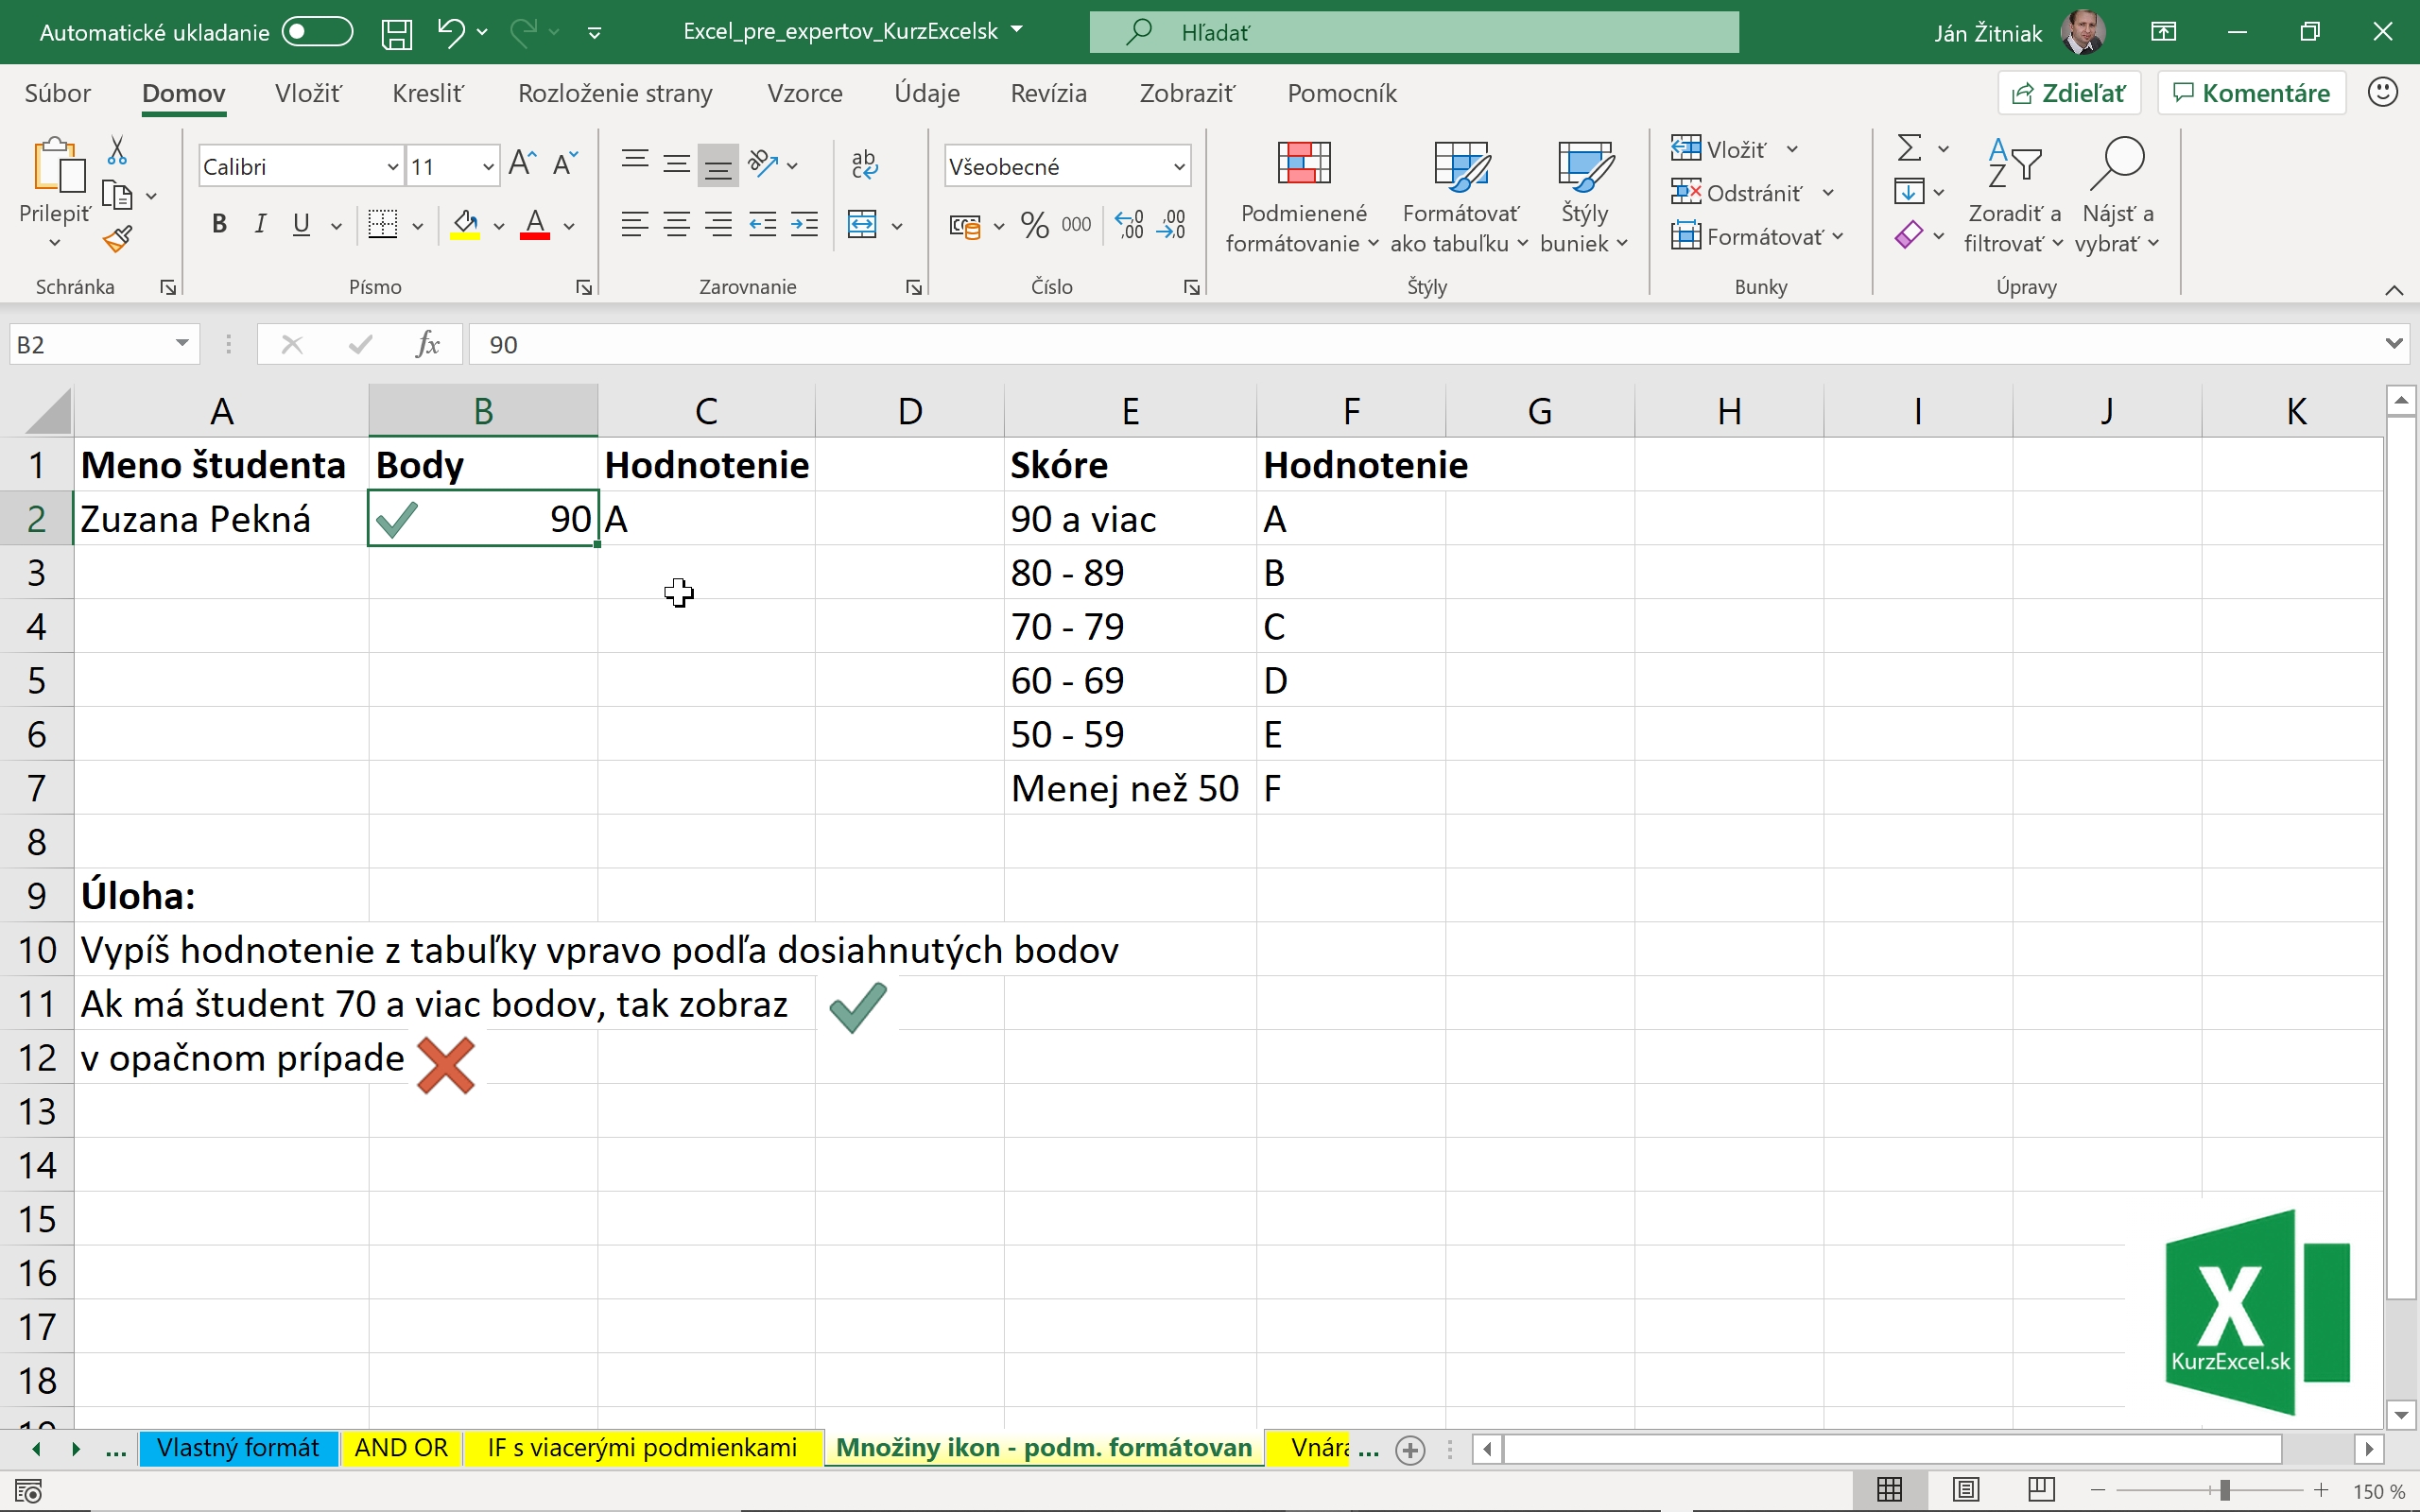2420x1512 pixels.
Task: Open the Súbor menu
Action: [x=58, y=93]
